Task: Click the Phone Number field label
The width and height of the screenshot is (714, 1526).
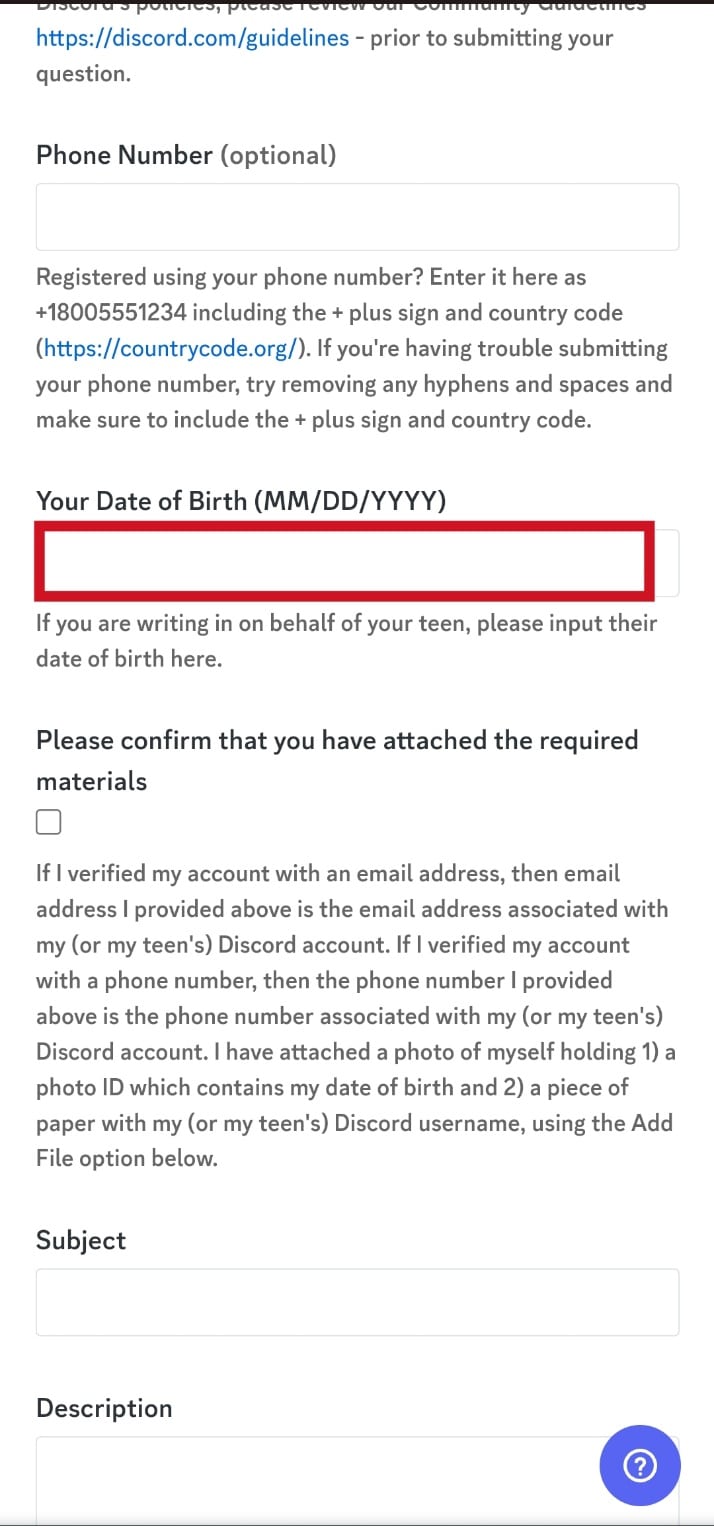Action: [124, 155]
